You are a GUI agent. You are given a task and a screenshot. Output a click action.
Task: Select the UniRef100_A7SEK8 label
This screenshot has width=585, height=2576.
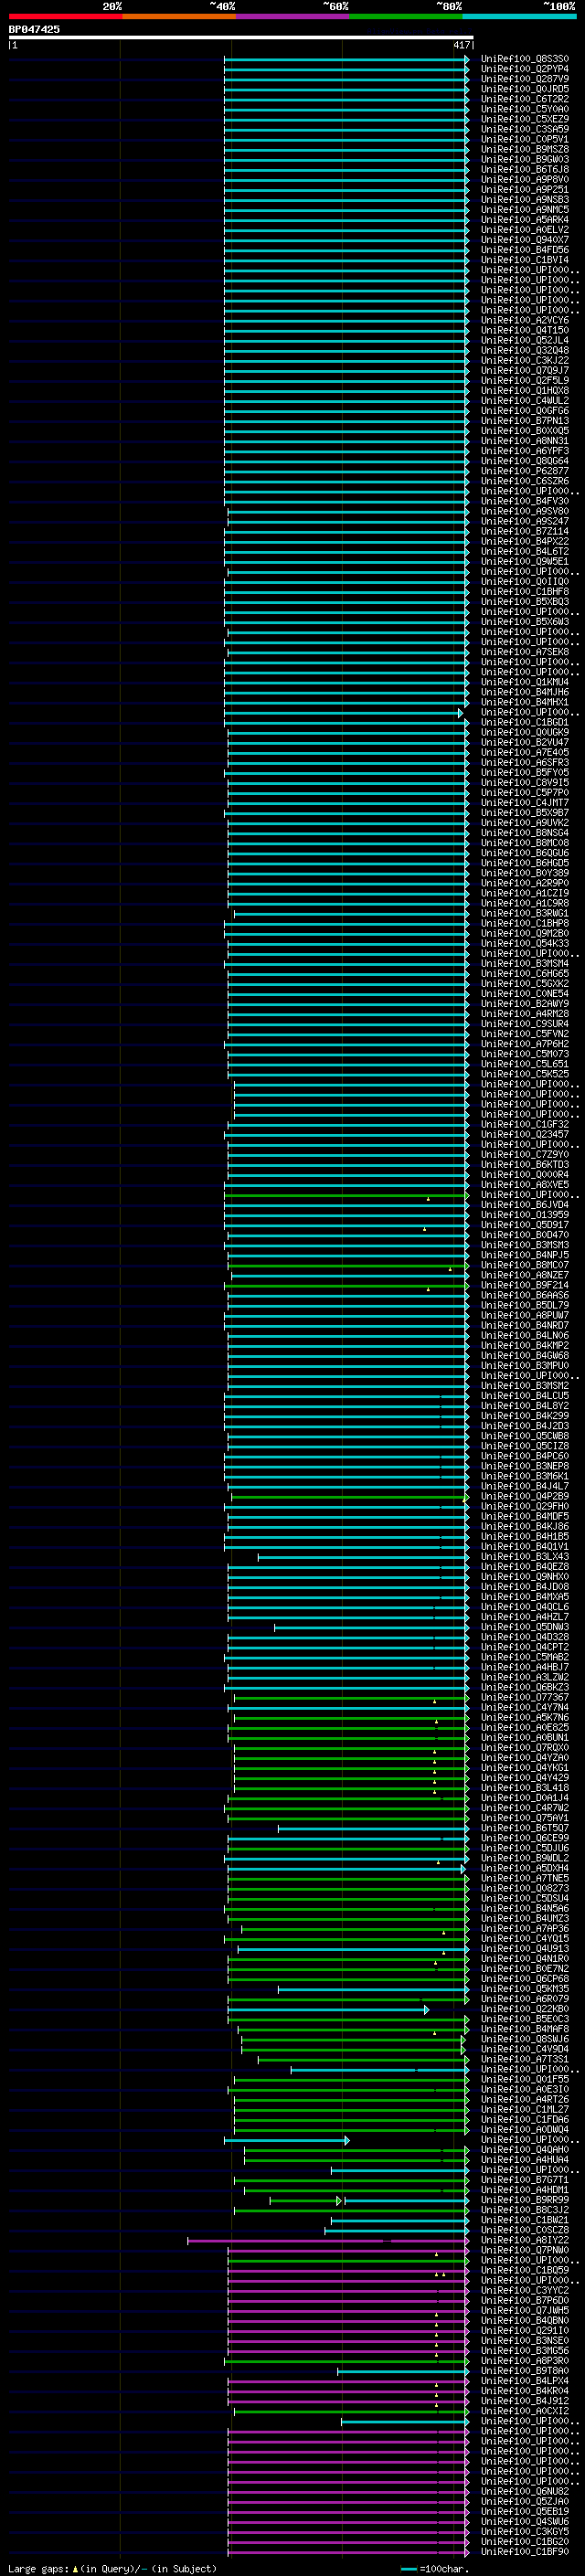point(524,652)
